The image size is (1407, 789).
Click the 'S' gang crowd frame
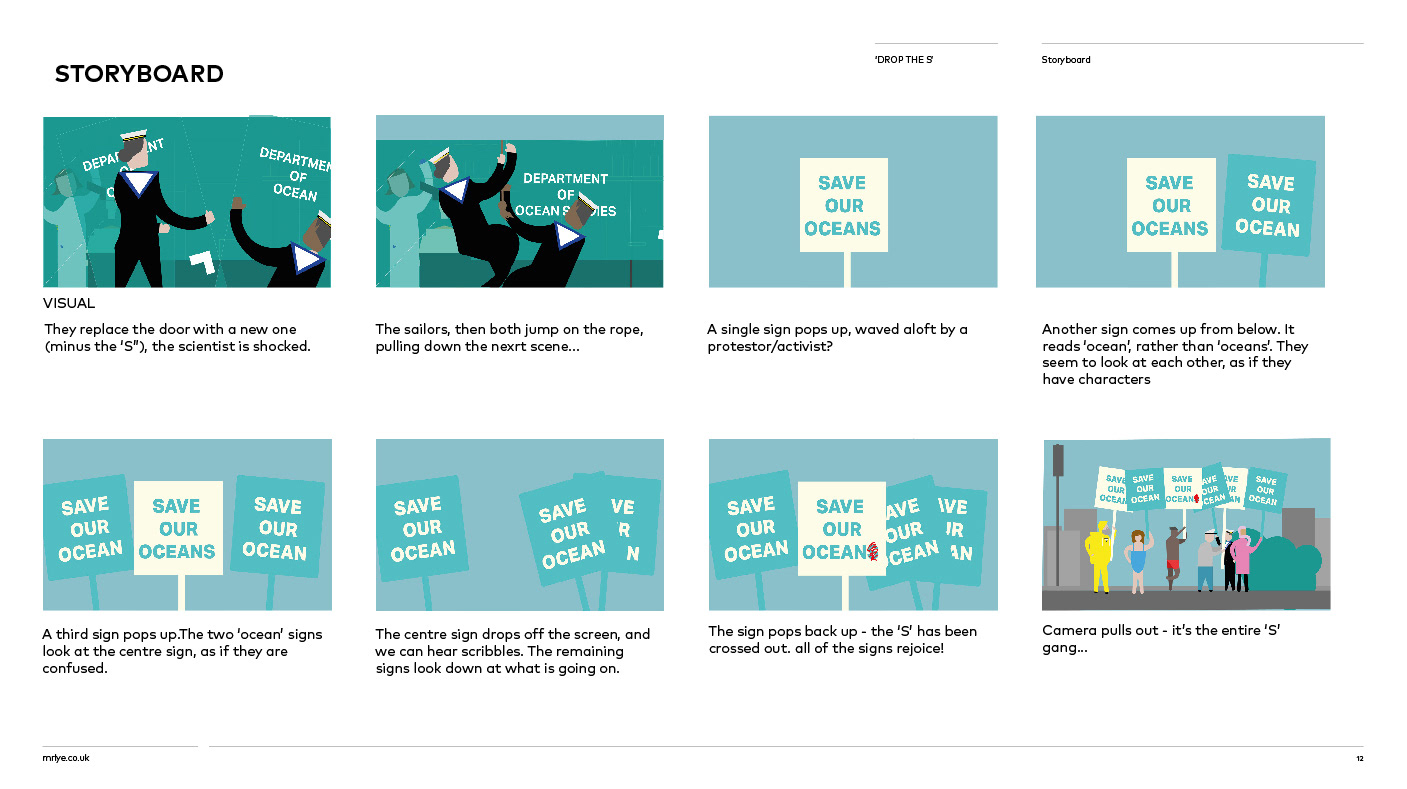tap(1186, 524)
